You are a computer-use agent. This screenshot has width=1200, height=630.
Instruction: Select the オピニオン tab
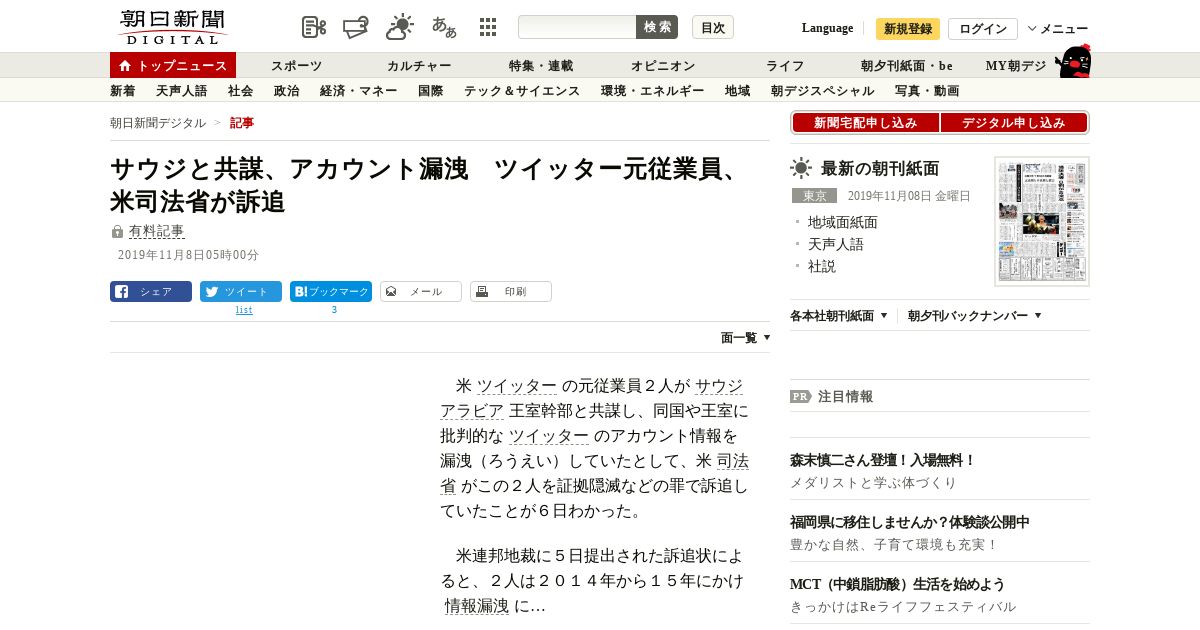coord(663,66)
